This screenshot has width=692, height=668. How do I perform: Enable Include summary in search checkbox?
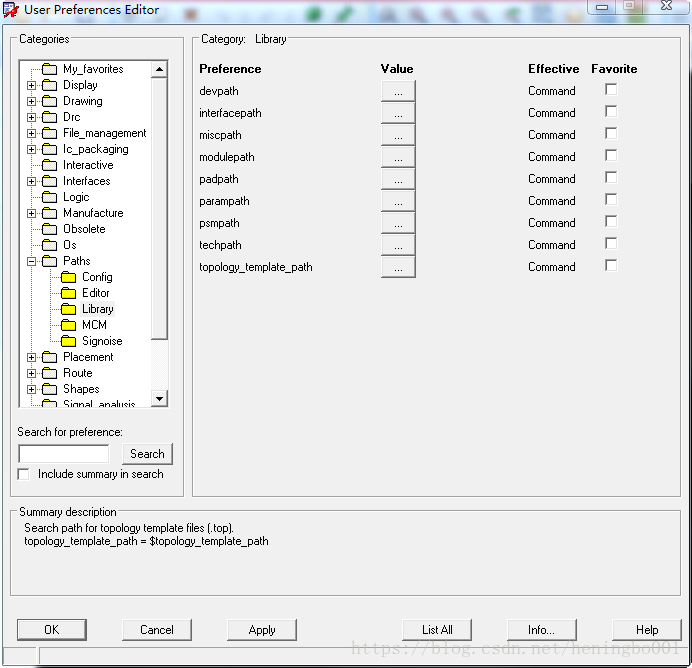[24, 474]
